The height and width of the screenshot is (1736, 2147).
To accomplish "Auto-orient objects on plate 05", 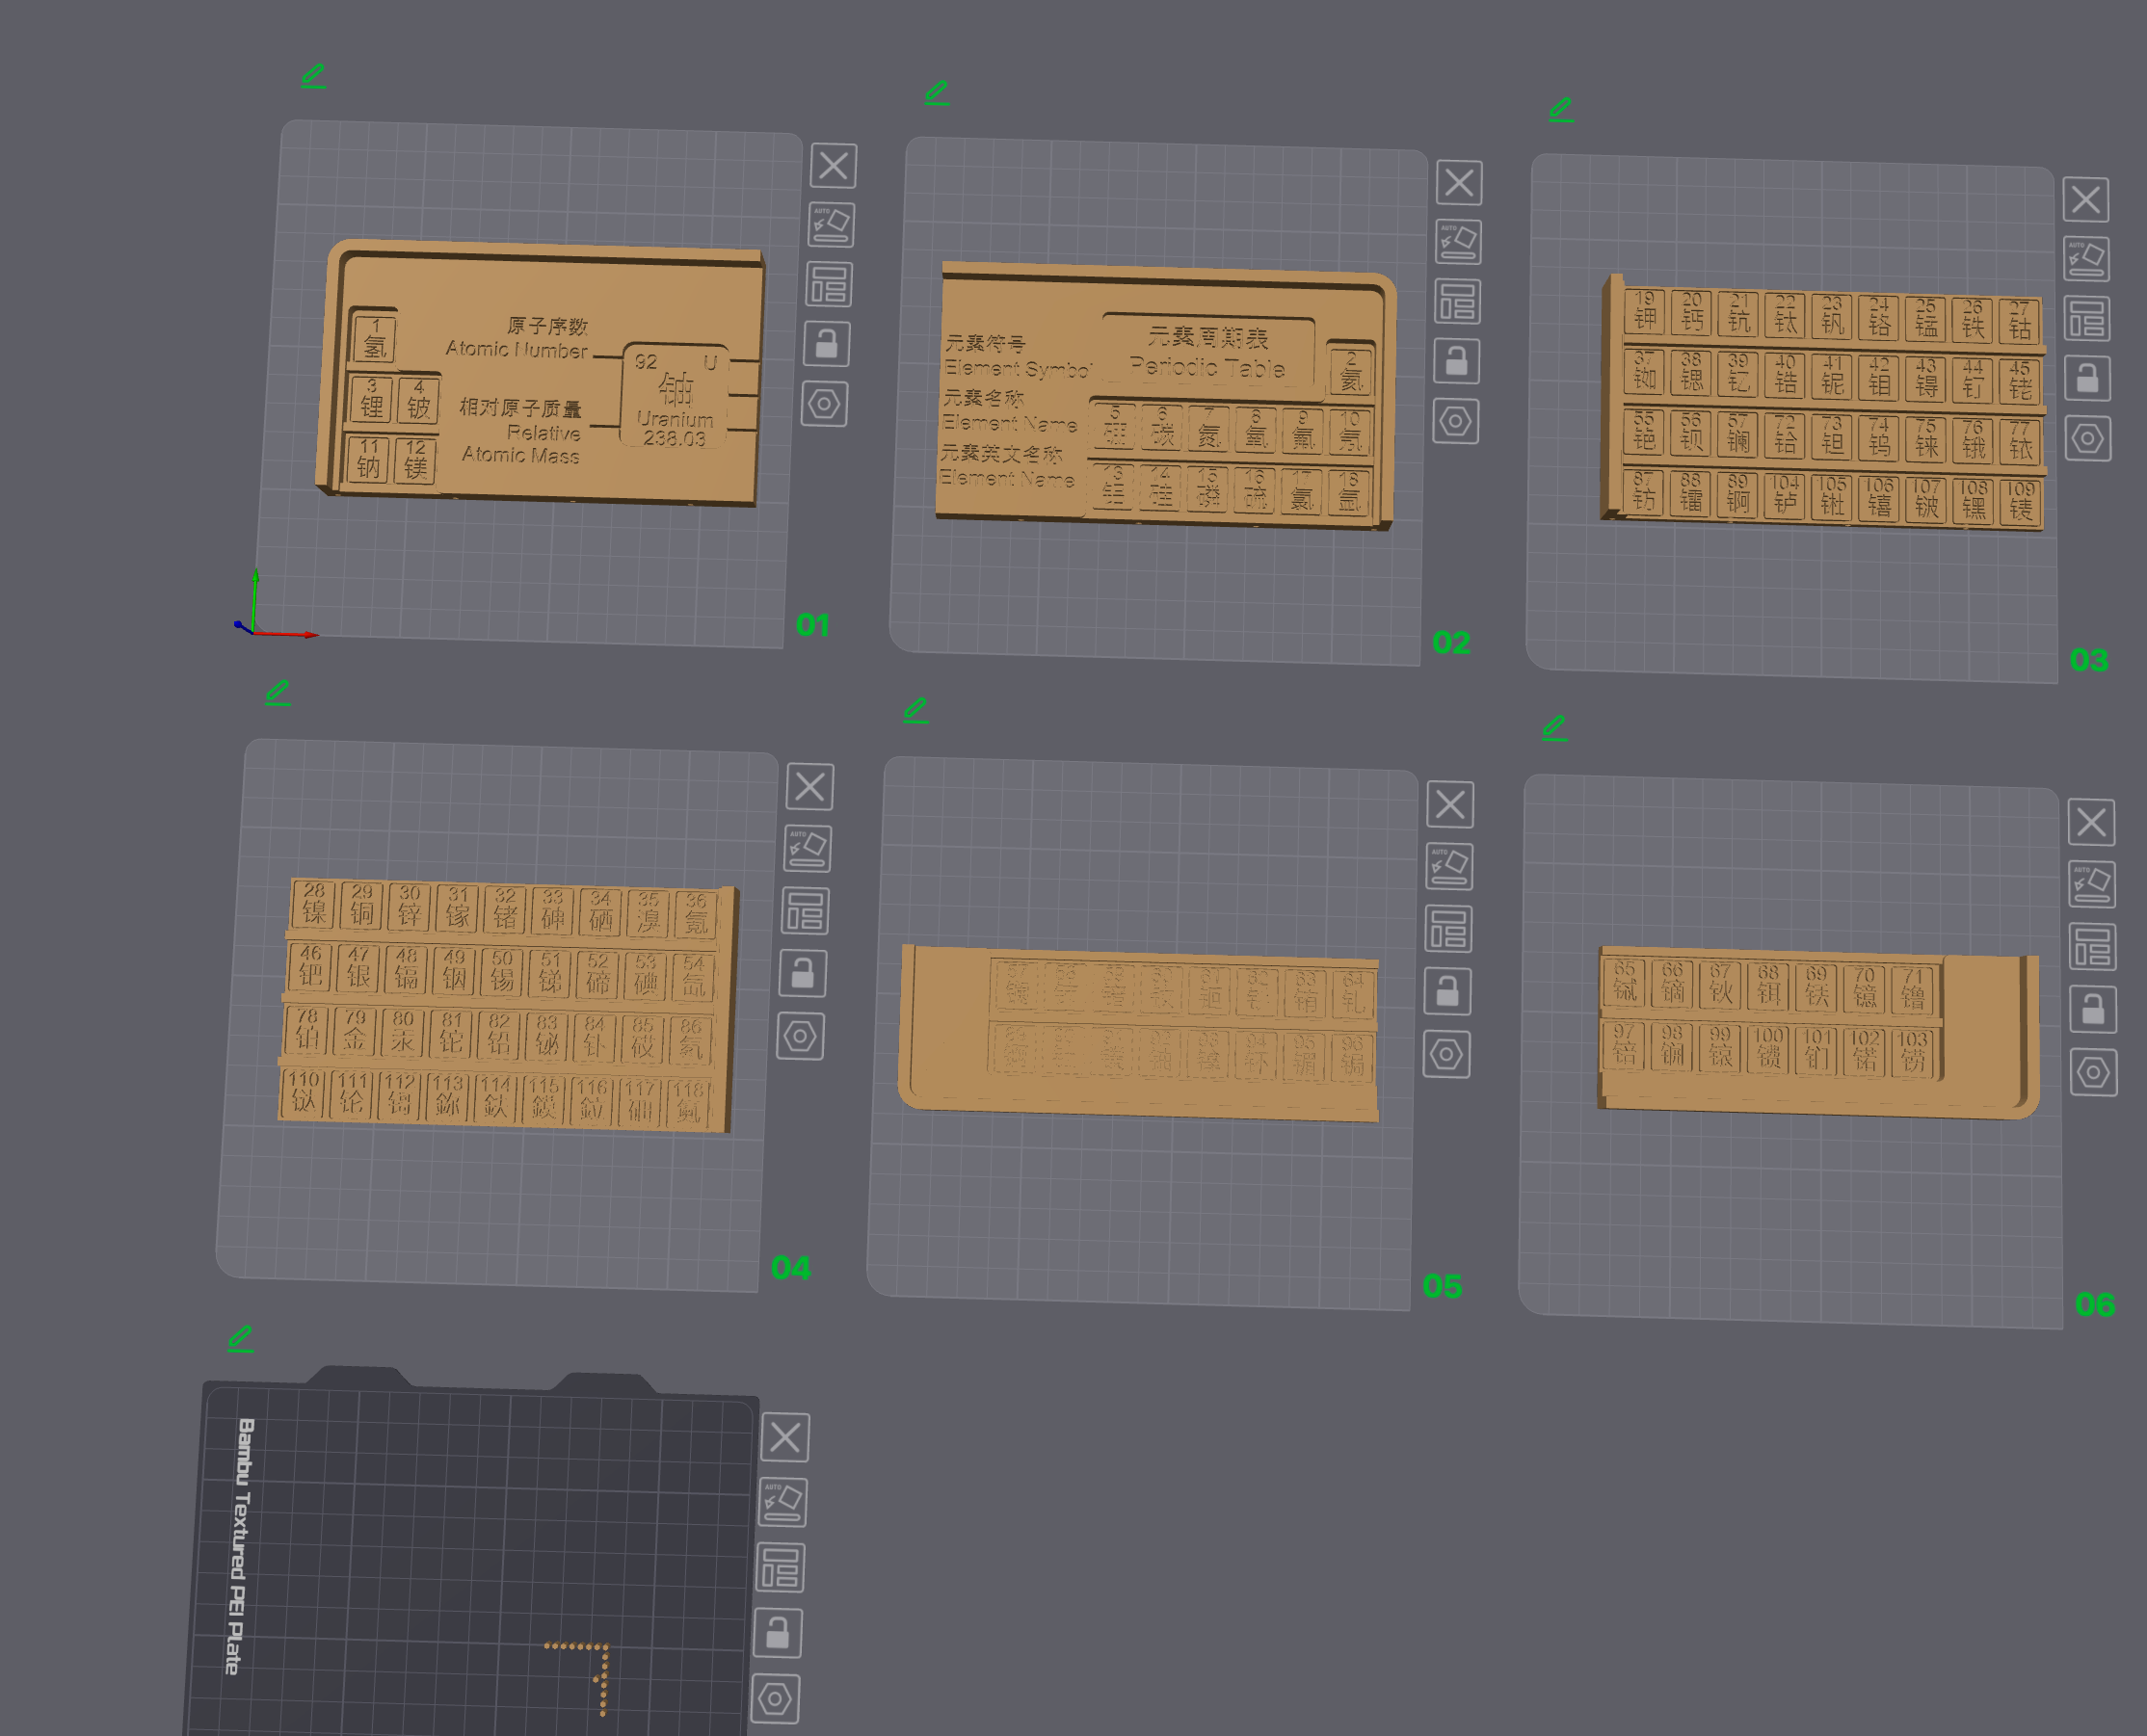I will (1449, 867).
